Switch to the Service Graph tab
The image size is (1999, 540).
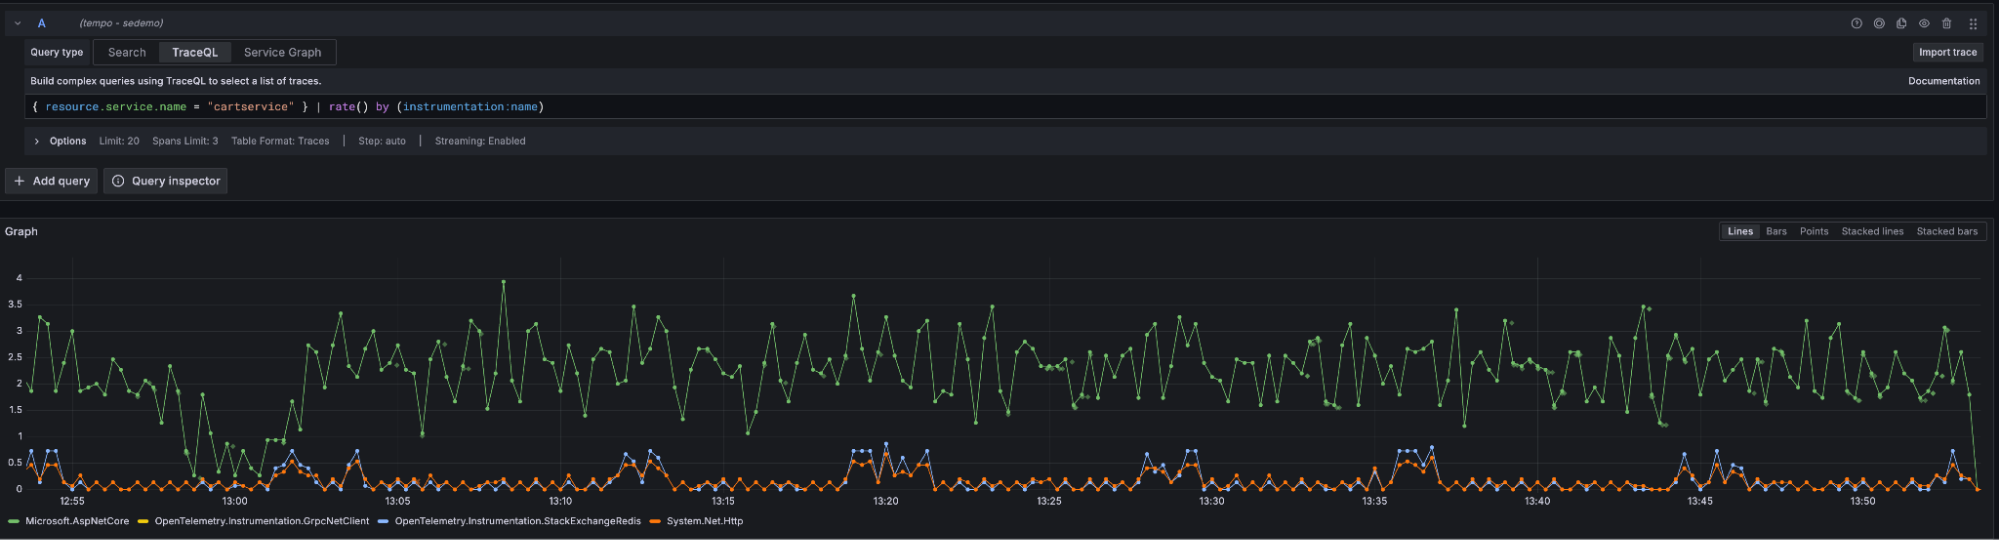point(283,52)
